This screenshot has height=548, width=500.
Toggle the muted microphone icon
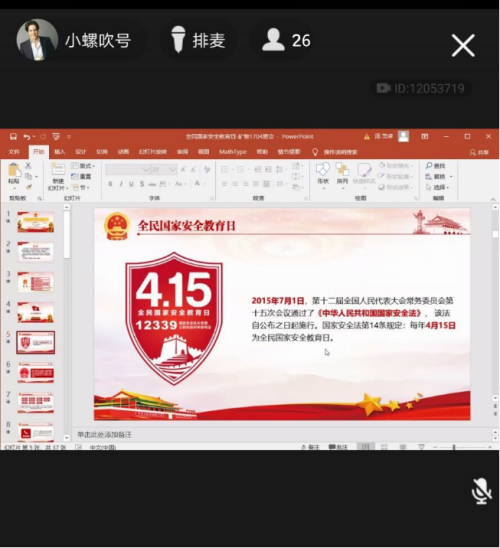[481, 491]
